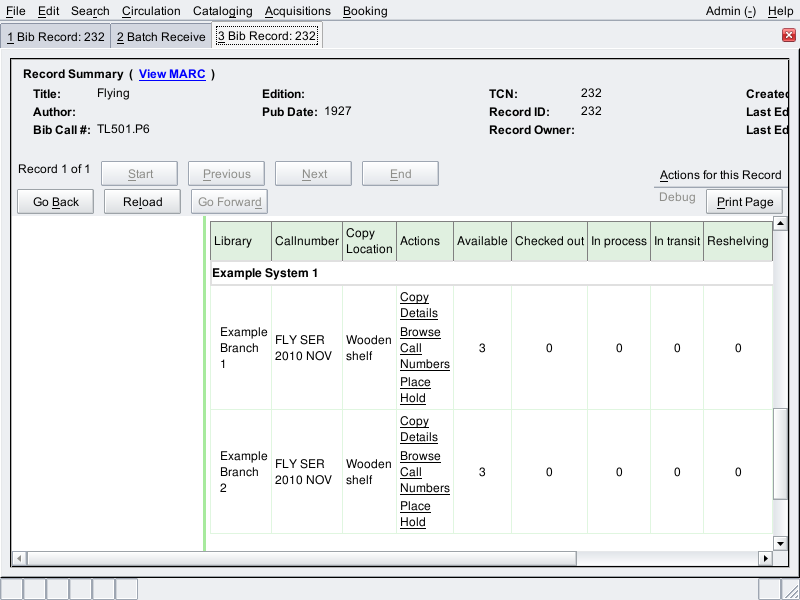Browse Call Numbers for Example Branch 2
The height and width of the screenshot is (600, 800).
pyautogui.click(x=424, y=472)
